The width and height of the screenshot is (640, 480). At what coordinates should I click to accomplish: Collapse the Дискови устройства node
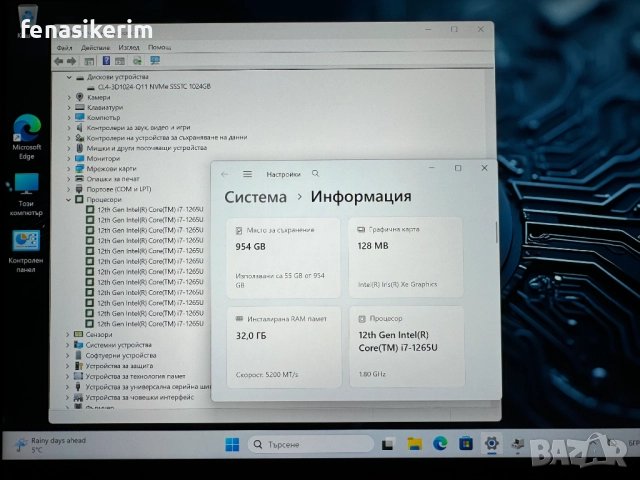click(x=69, y=77)
